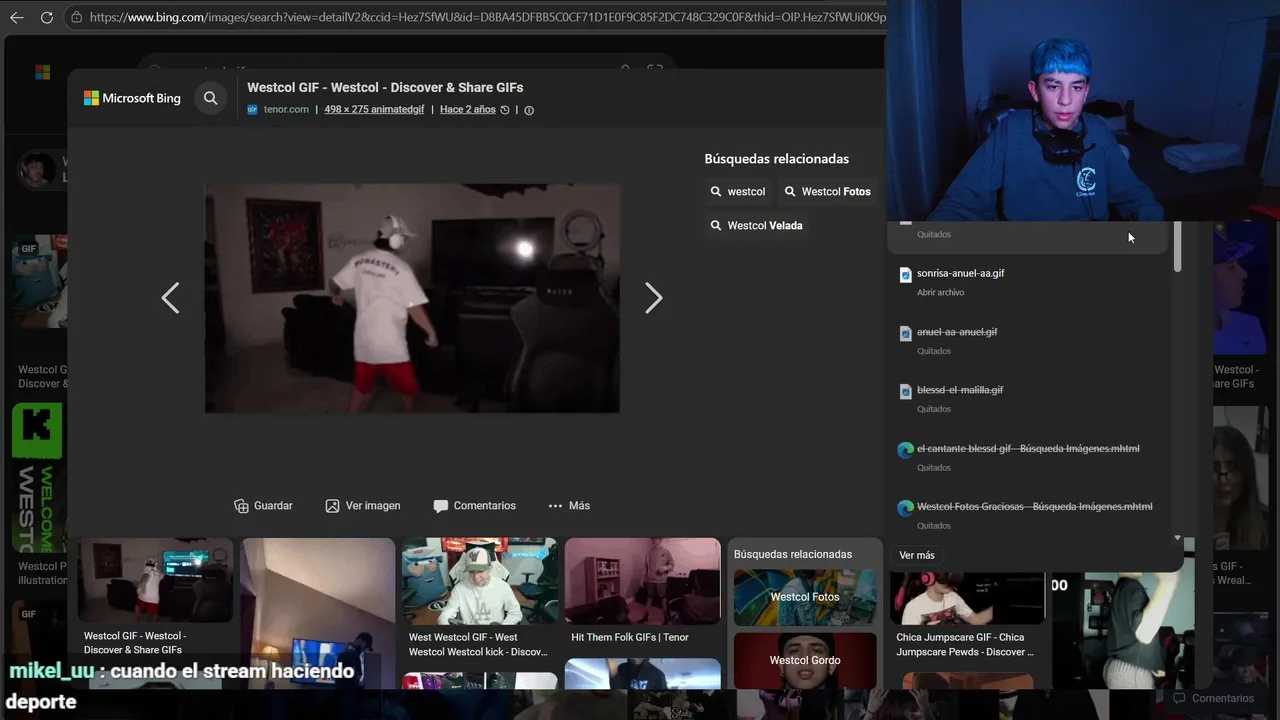Click the file icon beside anuel-aa-anuel.gif
The image size is (1280, 720).
905,333
